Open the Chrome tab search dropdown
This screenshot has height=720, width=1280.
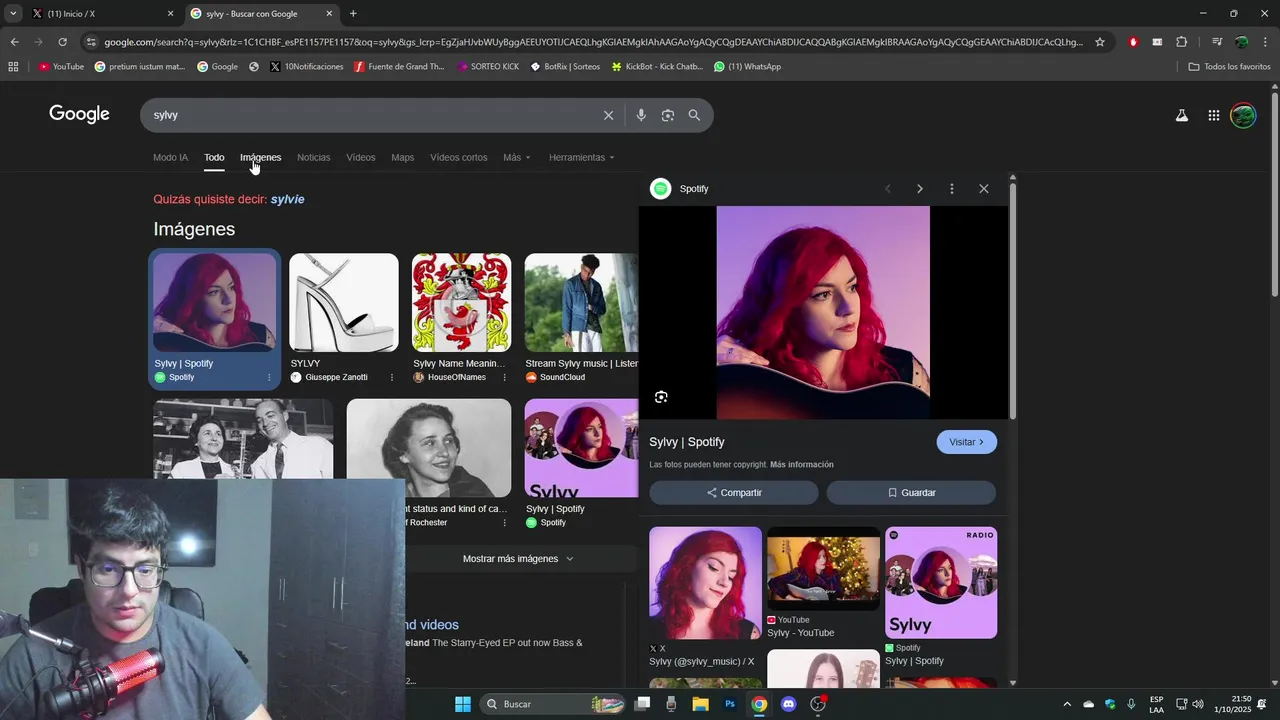pyautogui.click(x=13, y=14)
